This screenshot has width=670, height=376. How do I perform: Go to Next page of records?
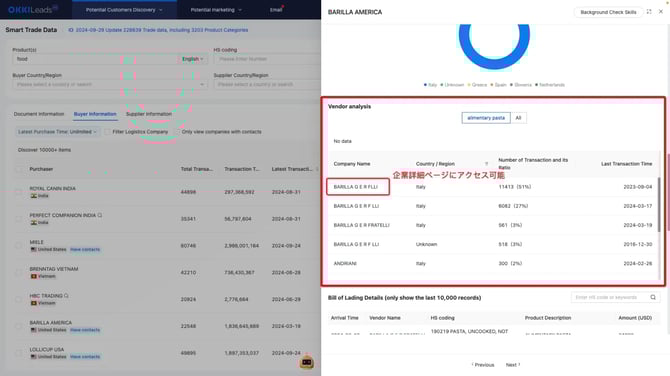513,365
